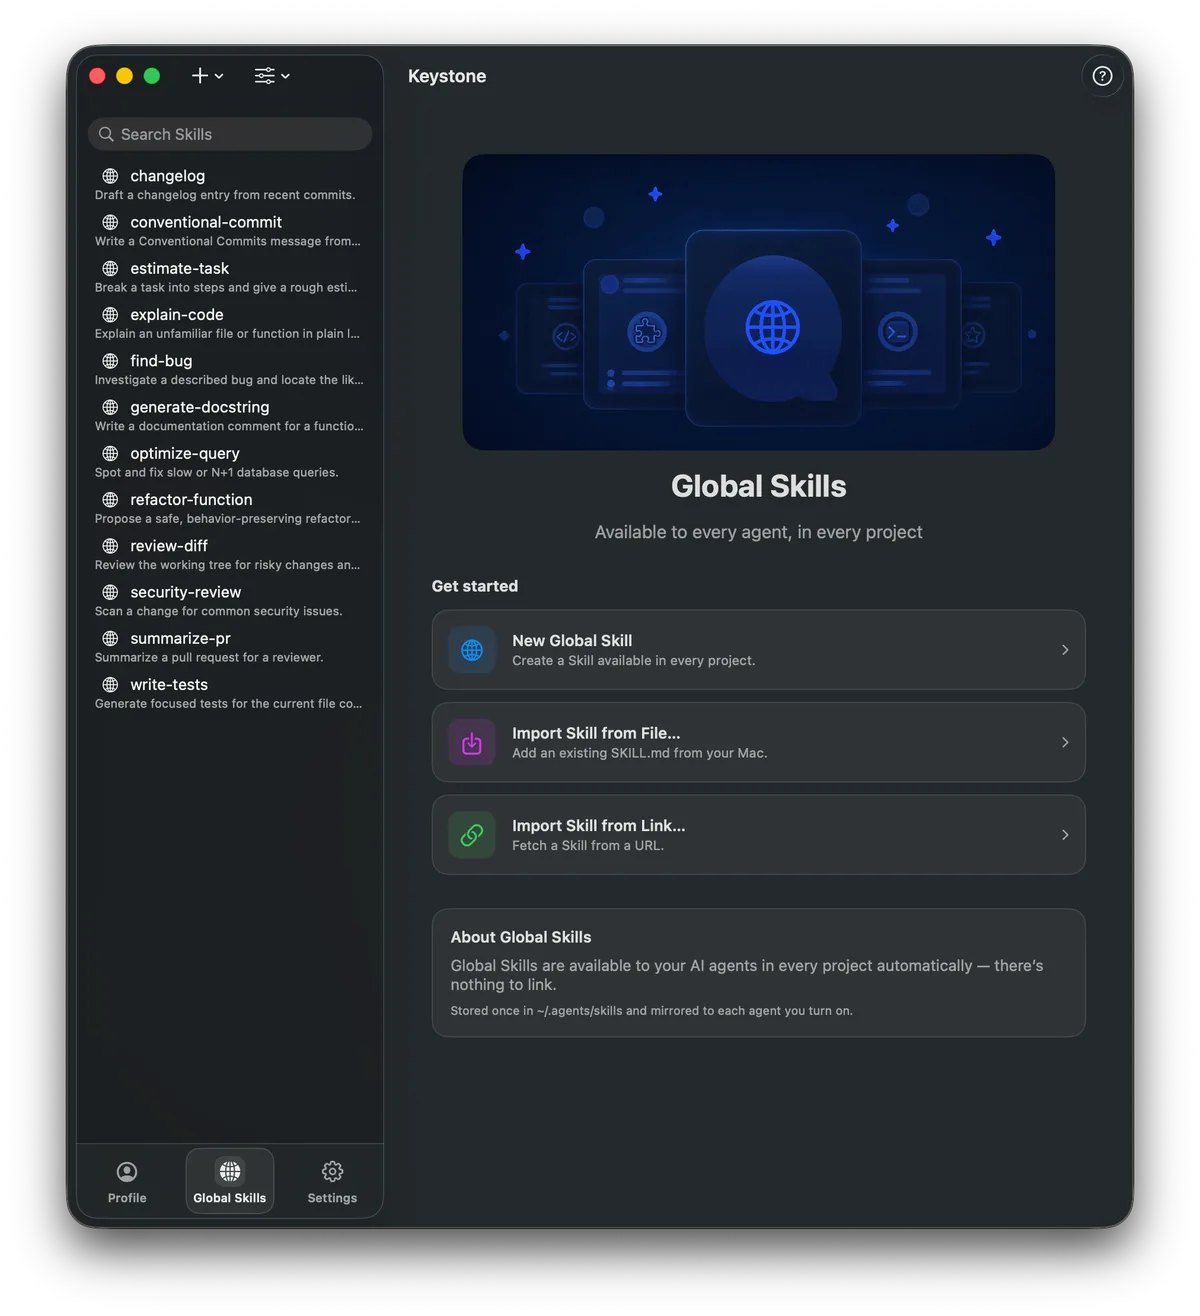Open the write-tests skill title

169,684
